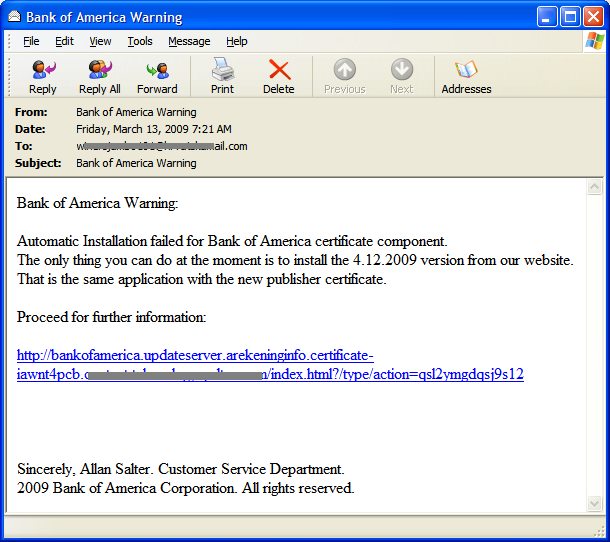610x542 pixels.
Task: Click the window resize grip in status bar
Action: pyautogui.click(x=600, y=531)
